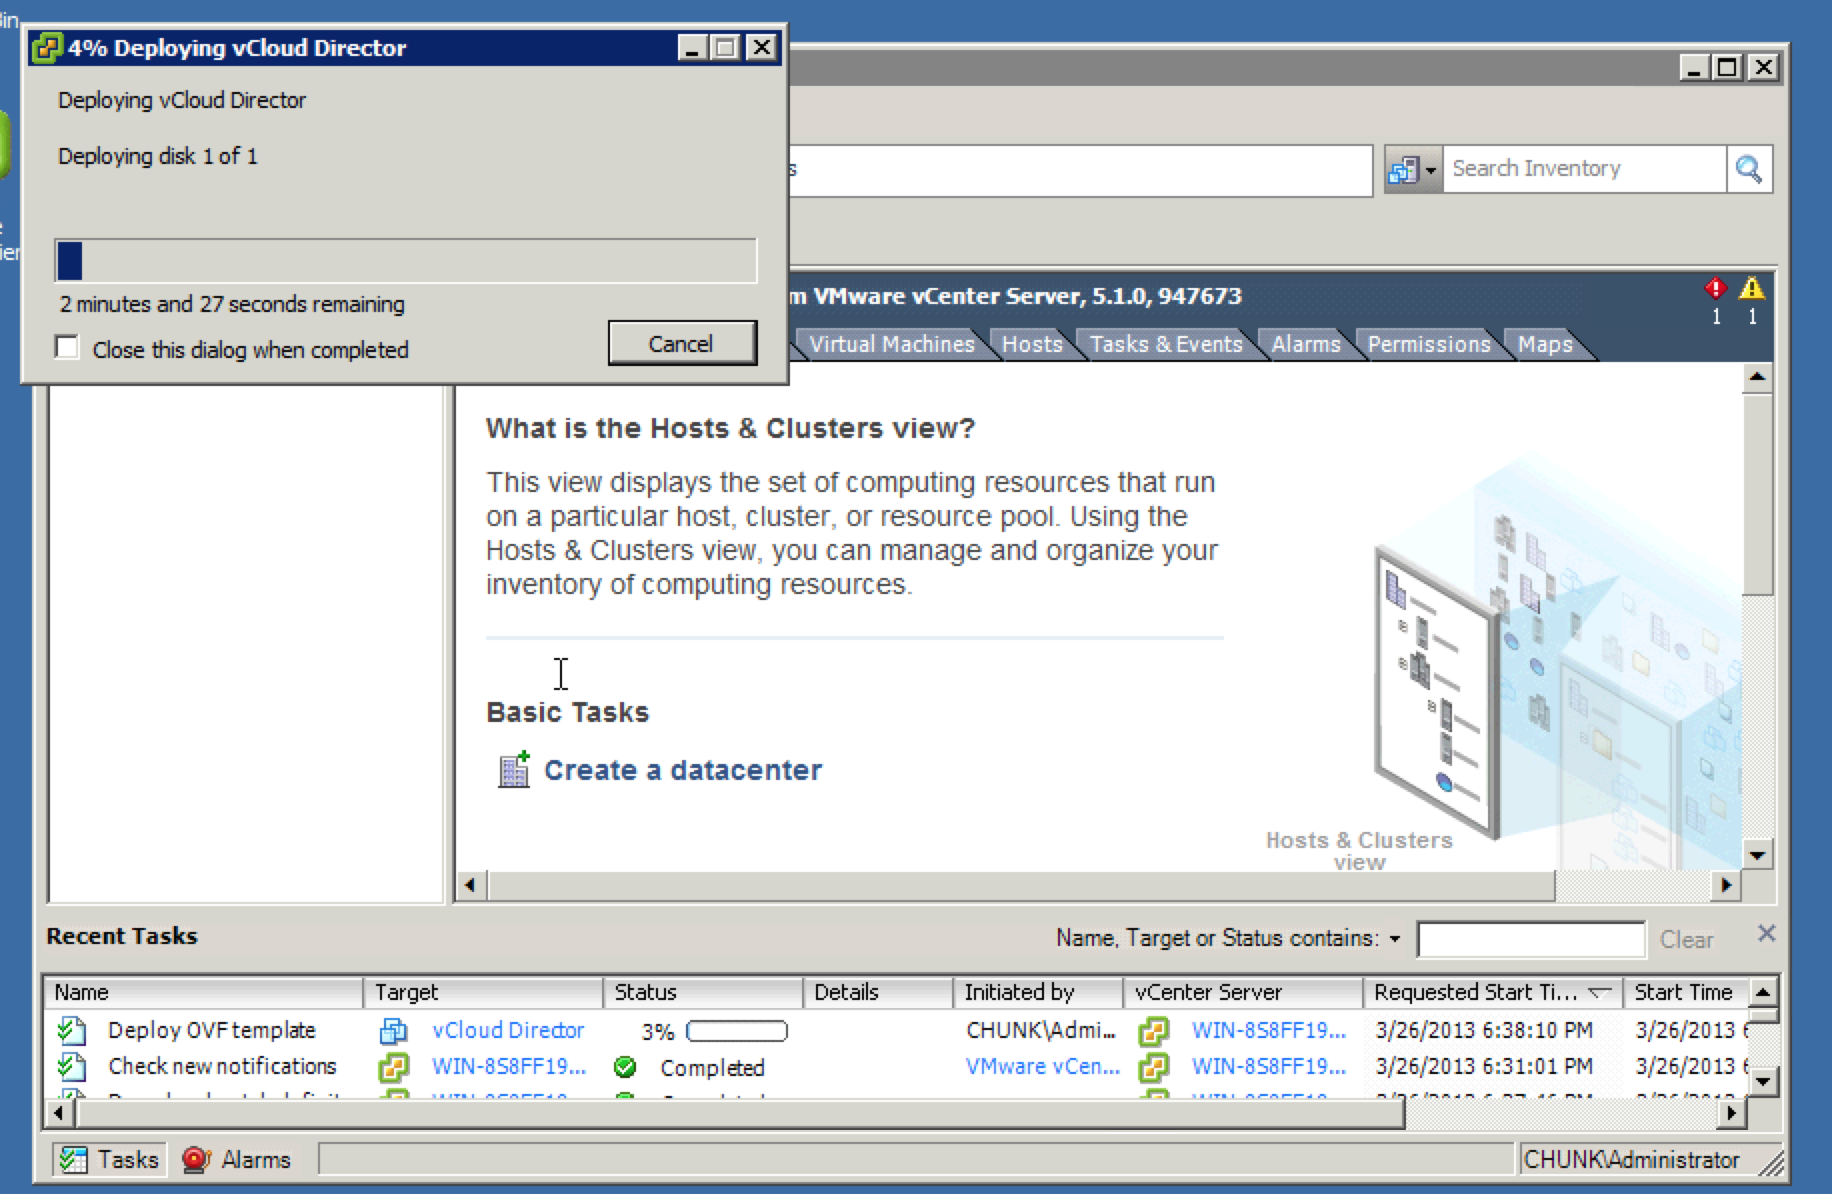Close the Recent Tasks panel

point(1766,933)
